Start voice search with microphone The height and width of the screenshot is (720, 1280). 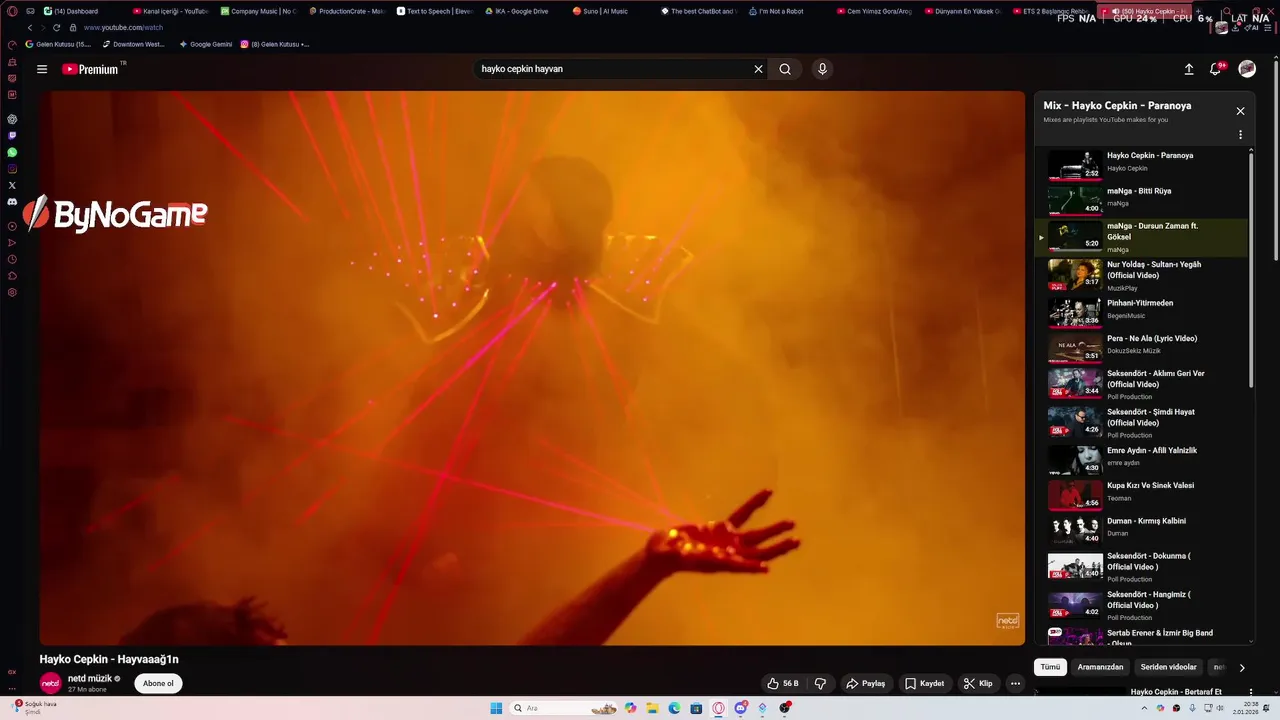pos(822,69)
